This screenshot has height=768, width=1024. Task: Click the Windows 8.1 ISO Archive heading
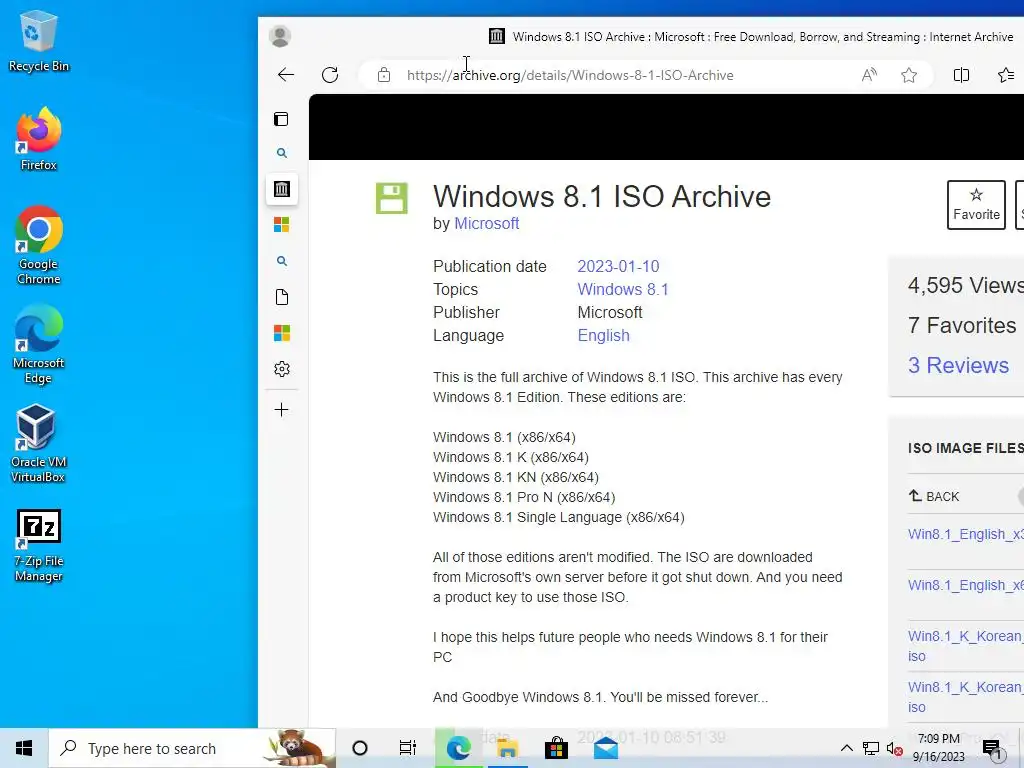[x=601, y=197]
